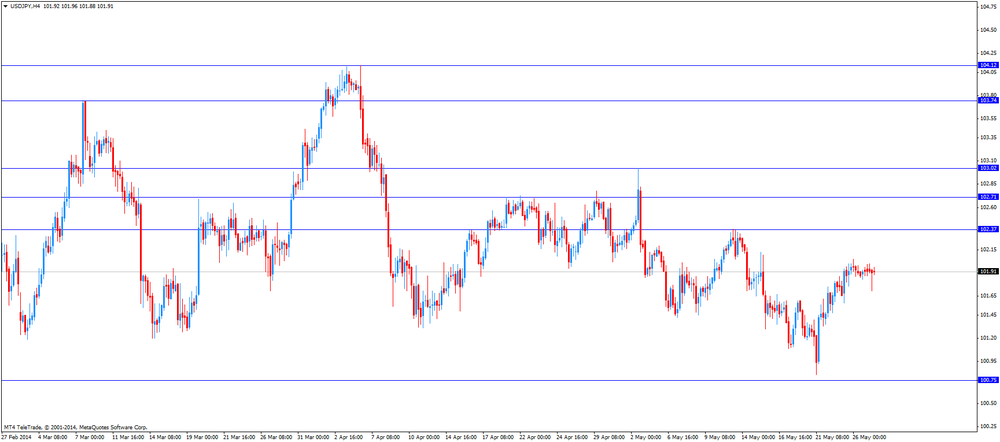1000x442 pixels.
Task: Select the 102.37 price level label
Action: pos(988,229)
